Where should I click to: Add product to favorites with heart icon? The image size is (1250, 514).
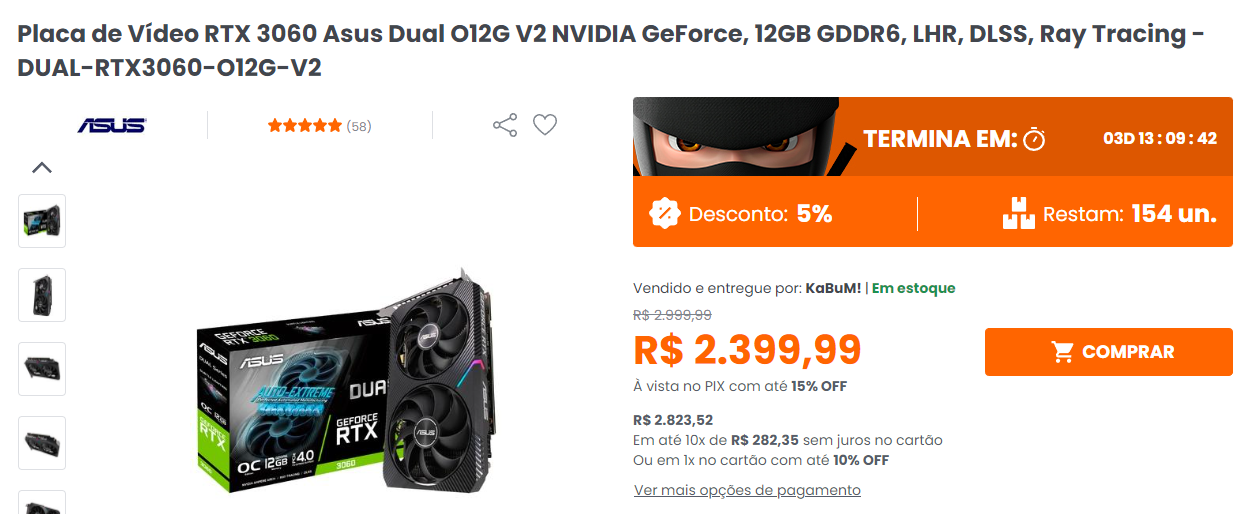click(x=545, y=125)
